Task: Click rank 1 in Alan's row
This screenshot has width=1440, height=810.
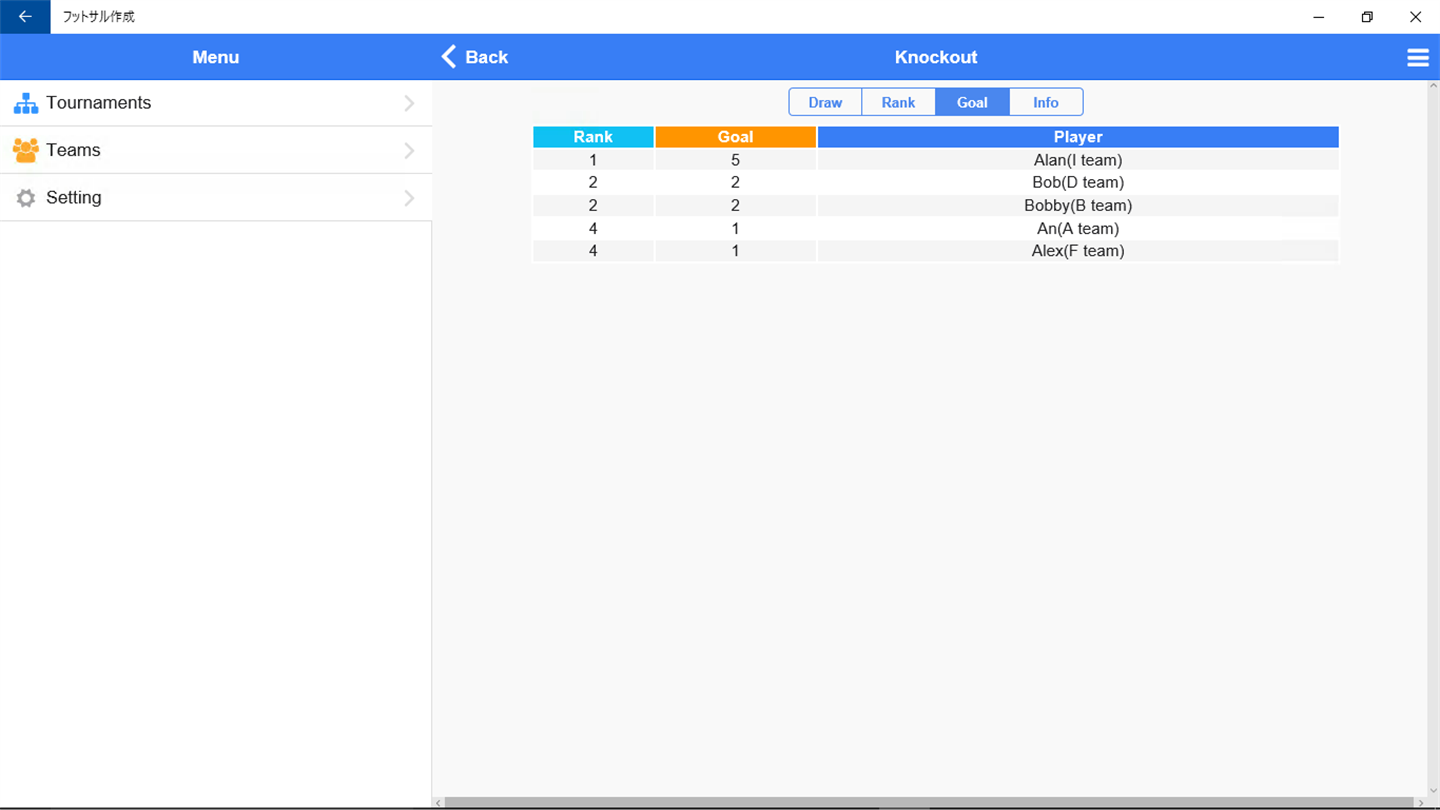Action: click(x=593, y=160)
